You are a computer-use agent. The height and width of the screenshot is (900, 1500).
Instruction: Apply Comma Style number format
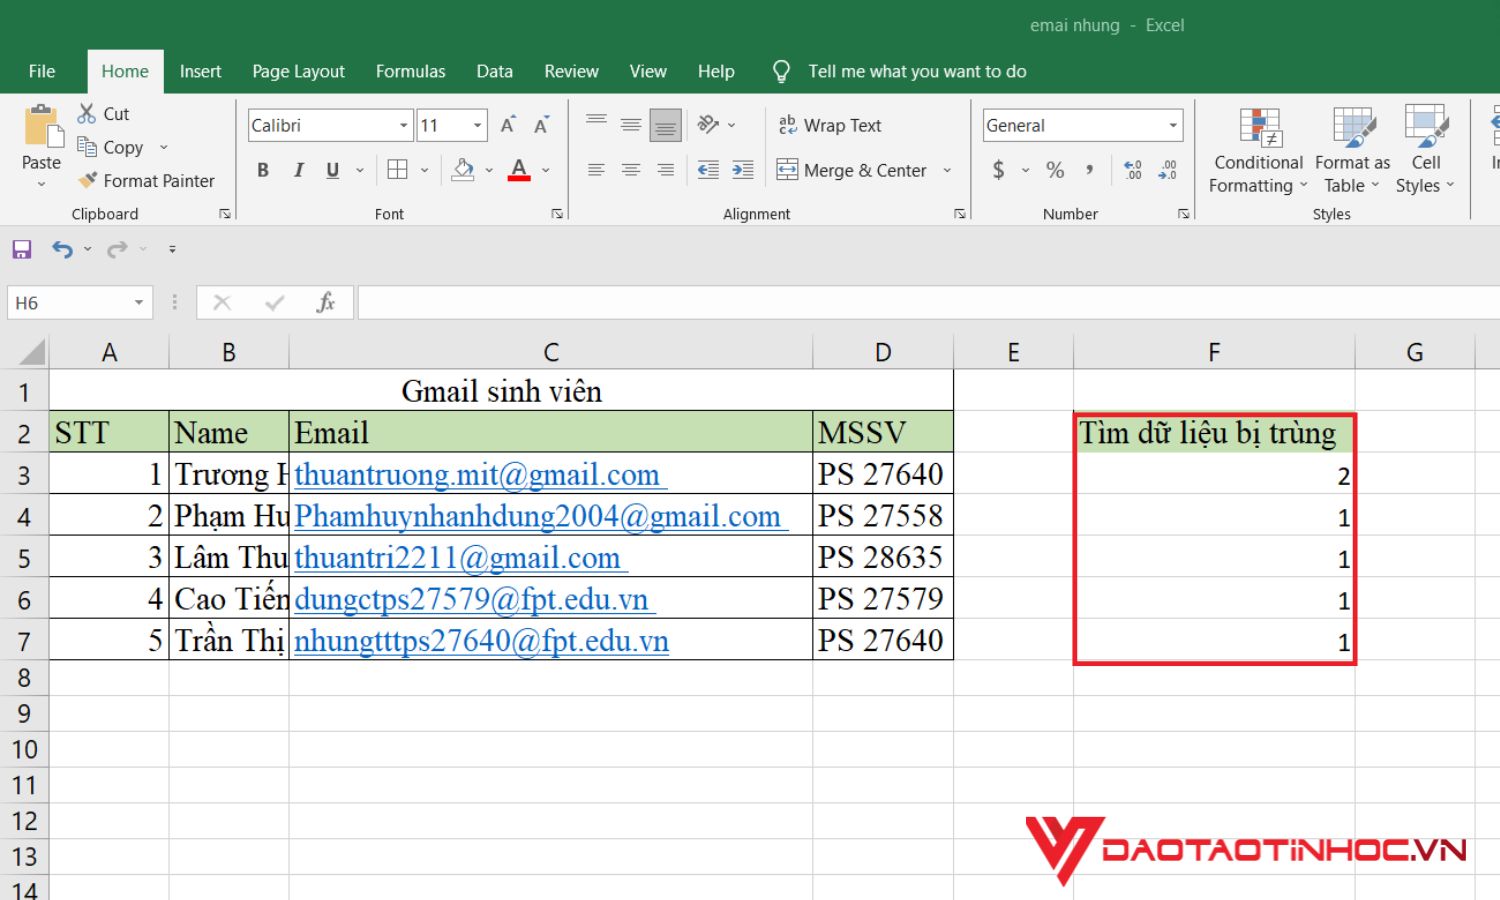click(1089, 170)
